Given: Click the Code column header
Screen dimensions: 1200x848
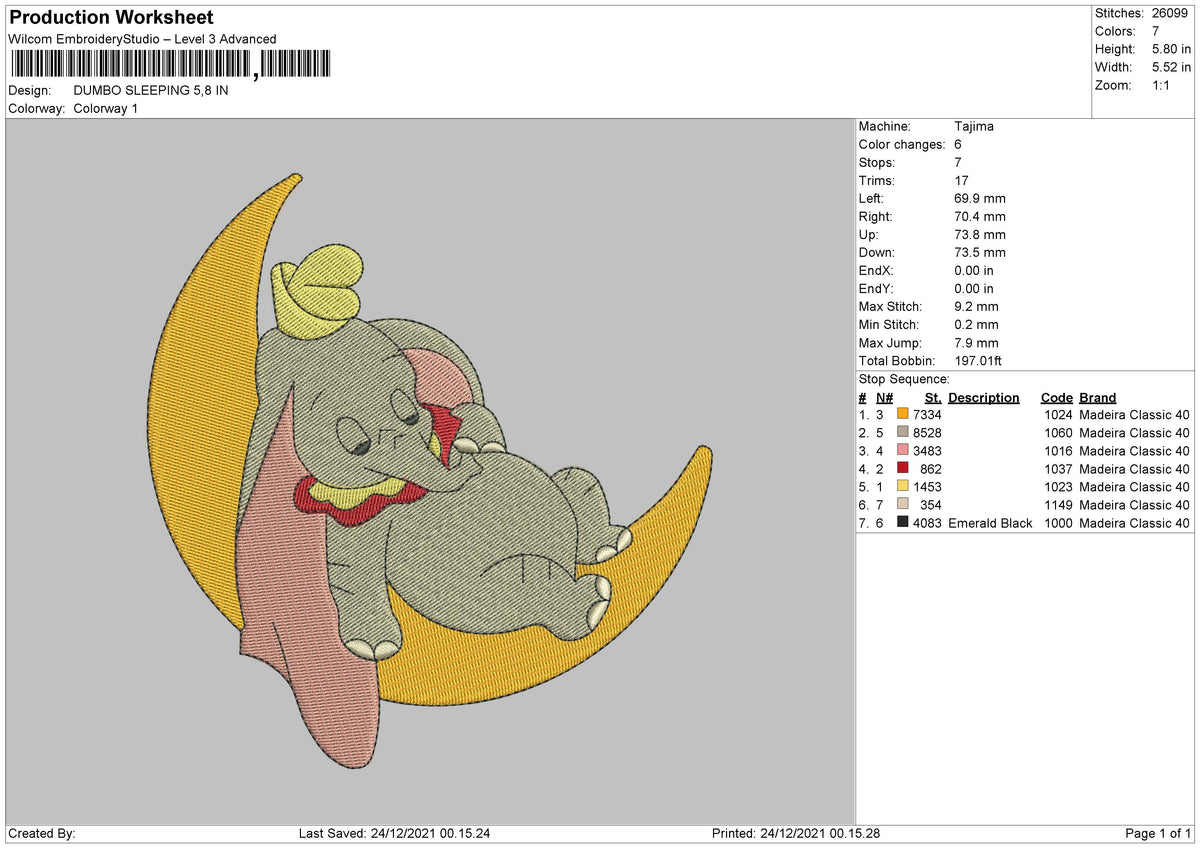Looking at the screenshot, I should pyautogui.click(x=1057, y=397).
